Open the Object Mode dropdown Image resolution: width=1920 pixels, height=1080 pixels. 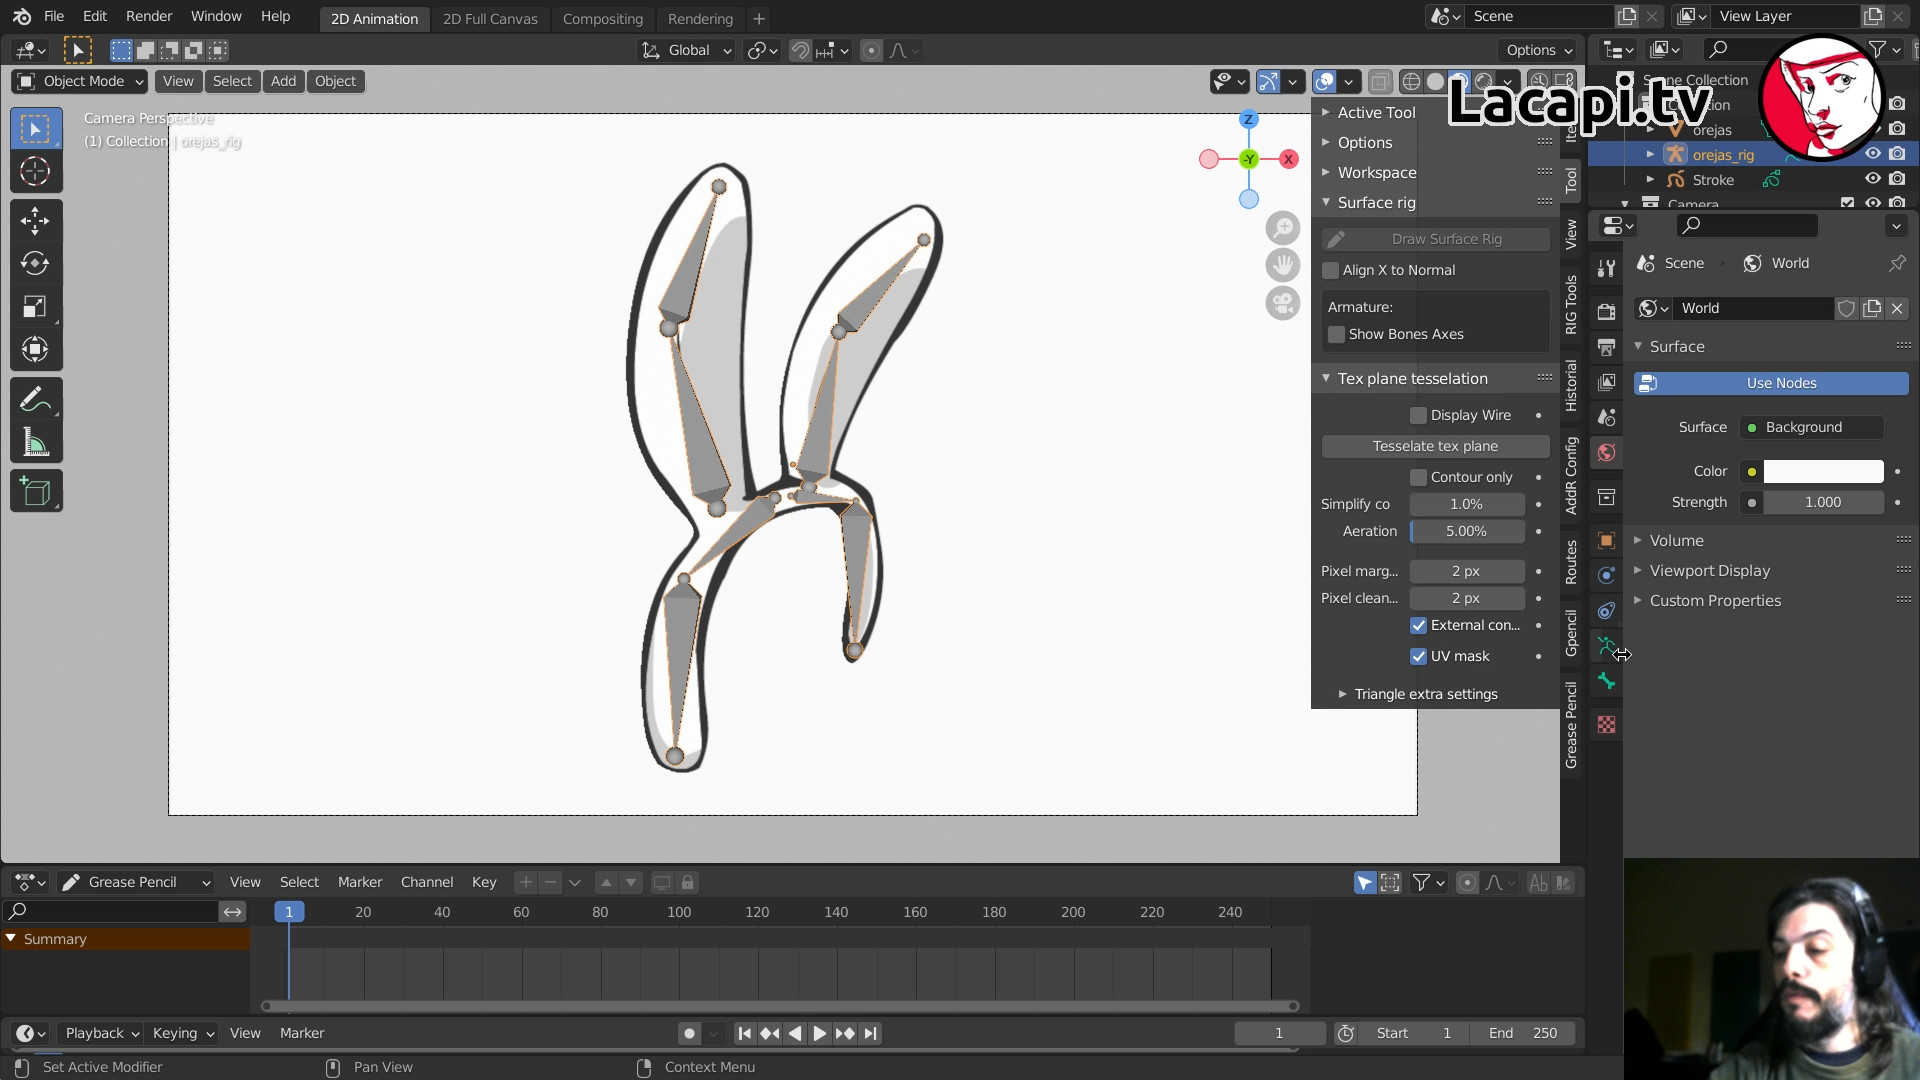(80, 81)
